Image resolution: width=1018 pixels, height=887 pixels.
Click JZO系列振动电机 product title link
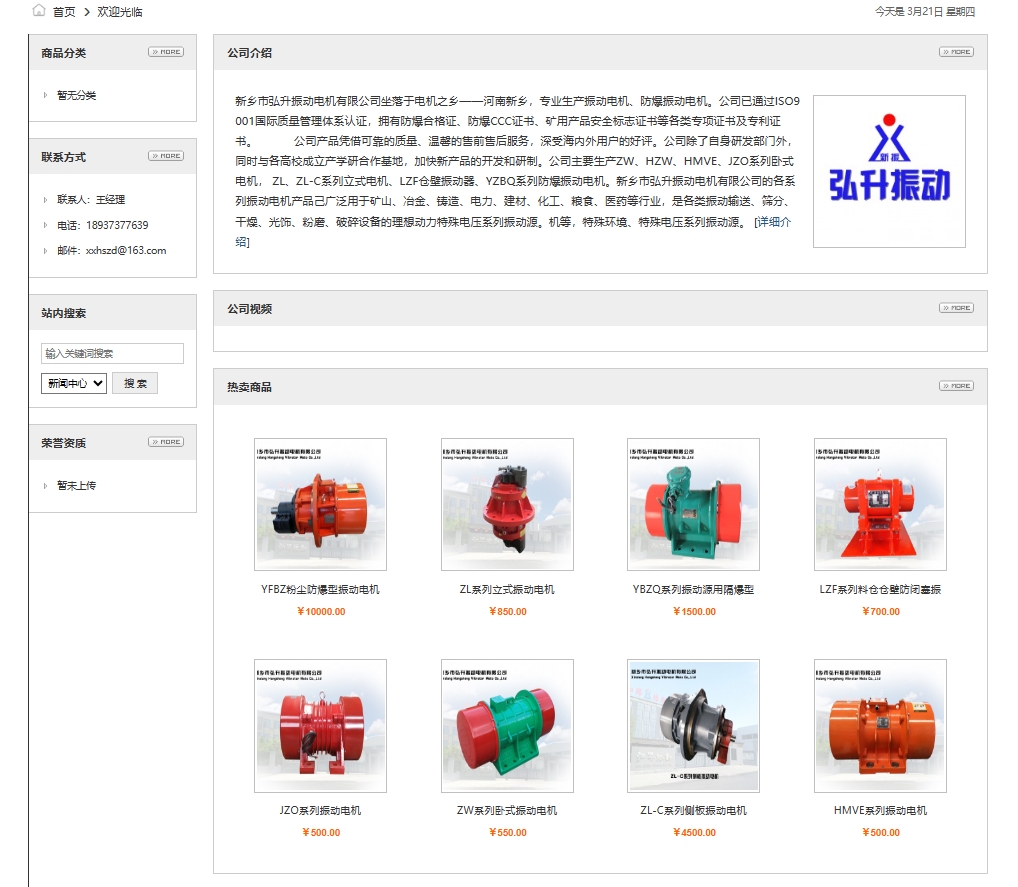tap(320, 810)
